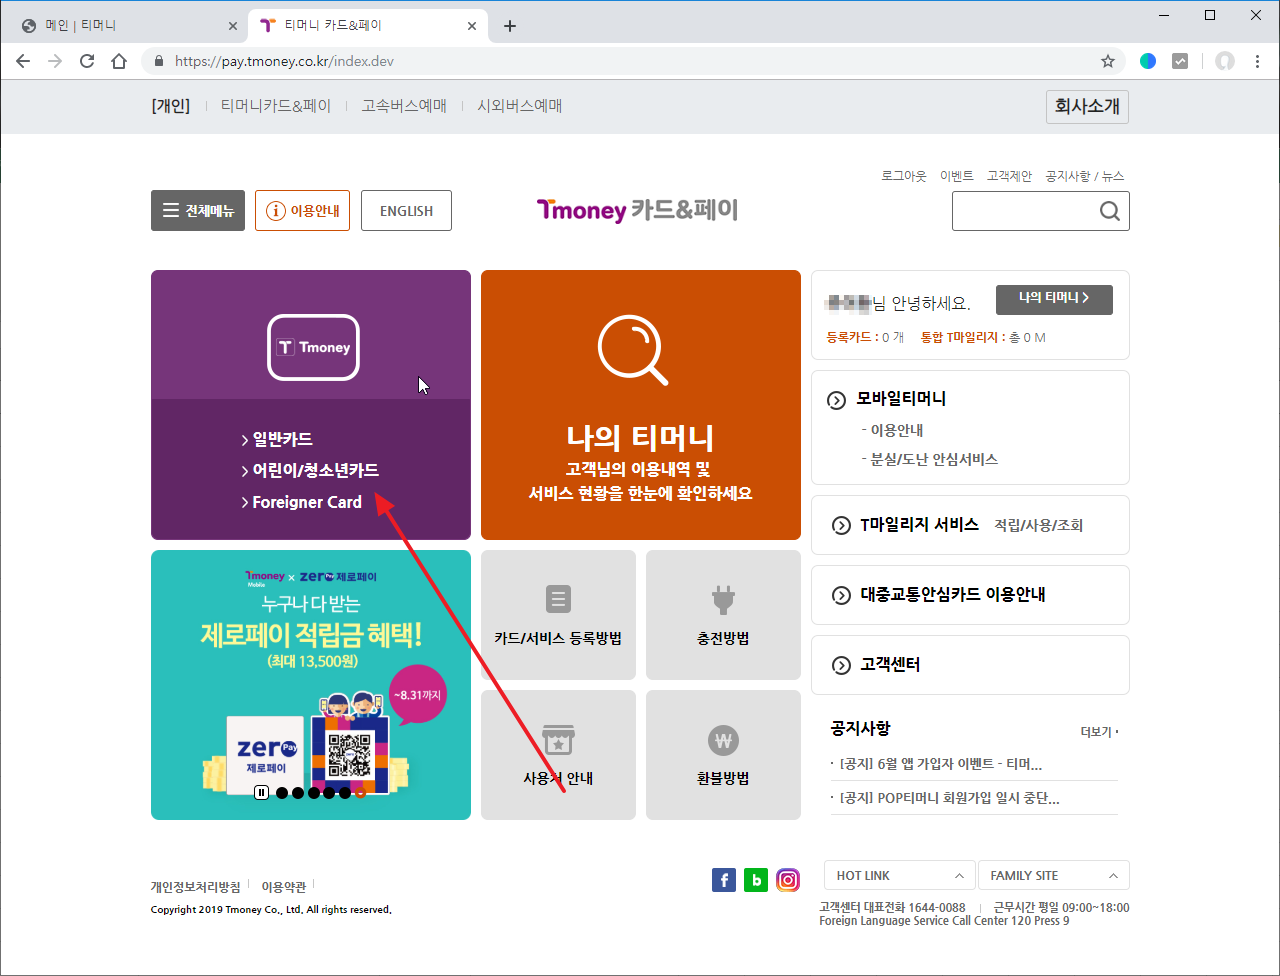
Task: Open 충전방법 plug tile
Action: [723, 615]
